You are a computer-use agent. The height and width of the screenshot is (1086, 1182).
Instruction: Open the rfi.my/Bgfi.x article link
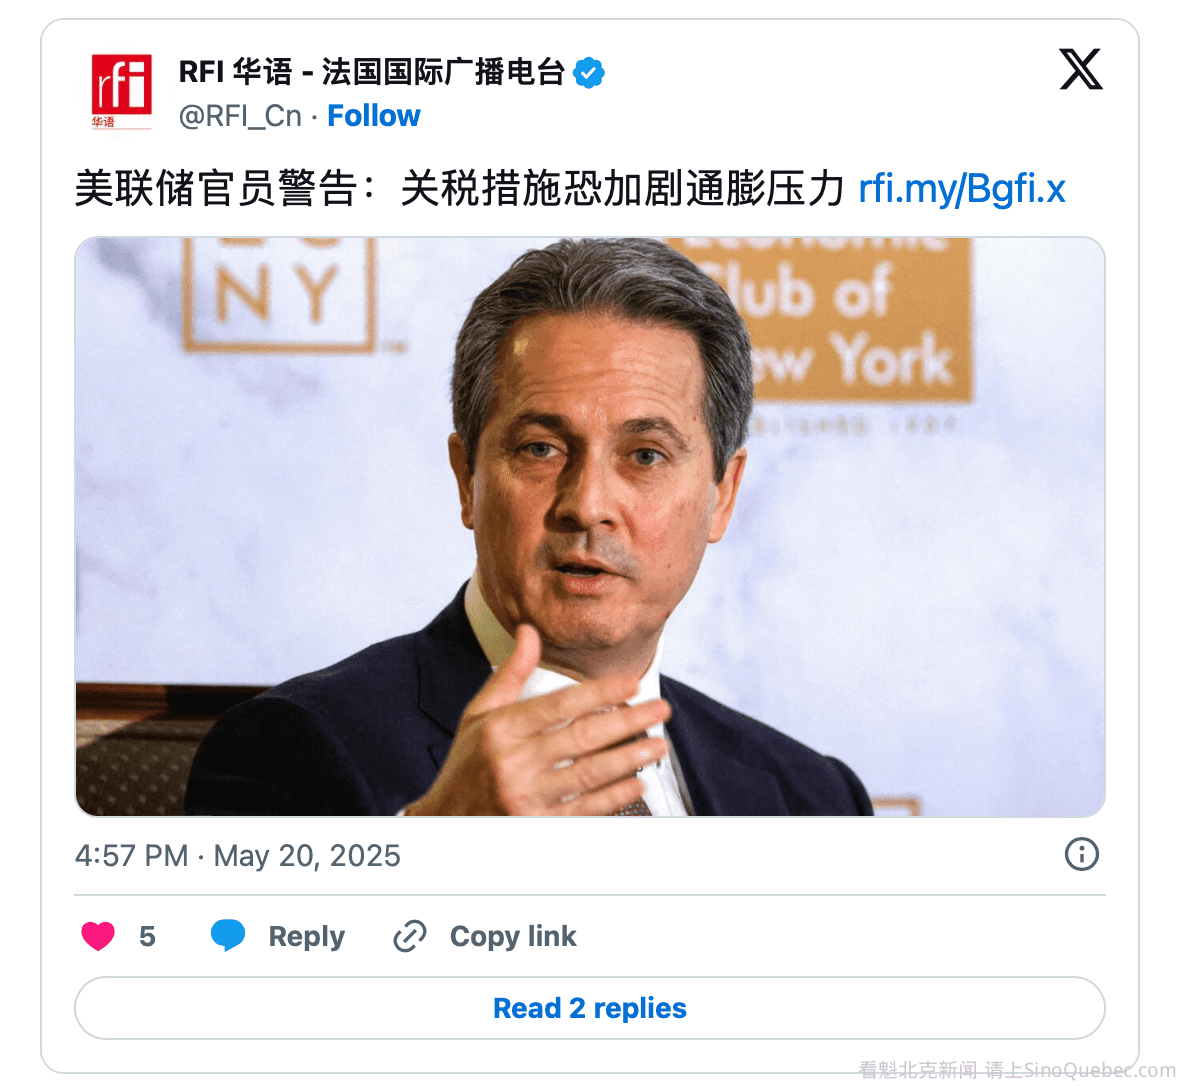(962, 188)
